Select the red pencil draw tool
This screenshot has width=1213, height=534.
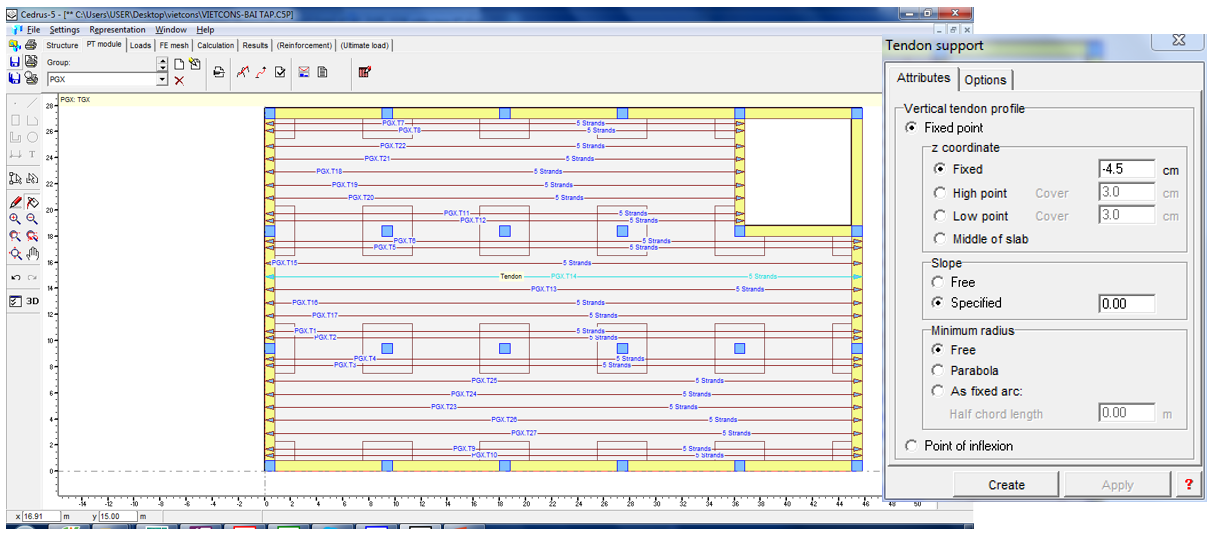[x=16, y=202]
